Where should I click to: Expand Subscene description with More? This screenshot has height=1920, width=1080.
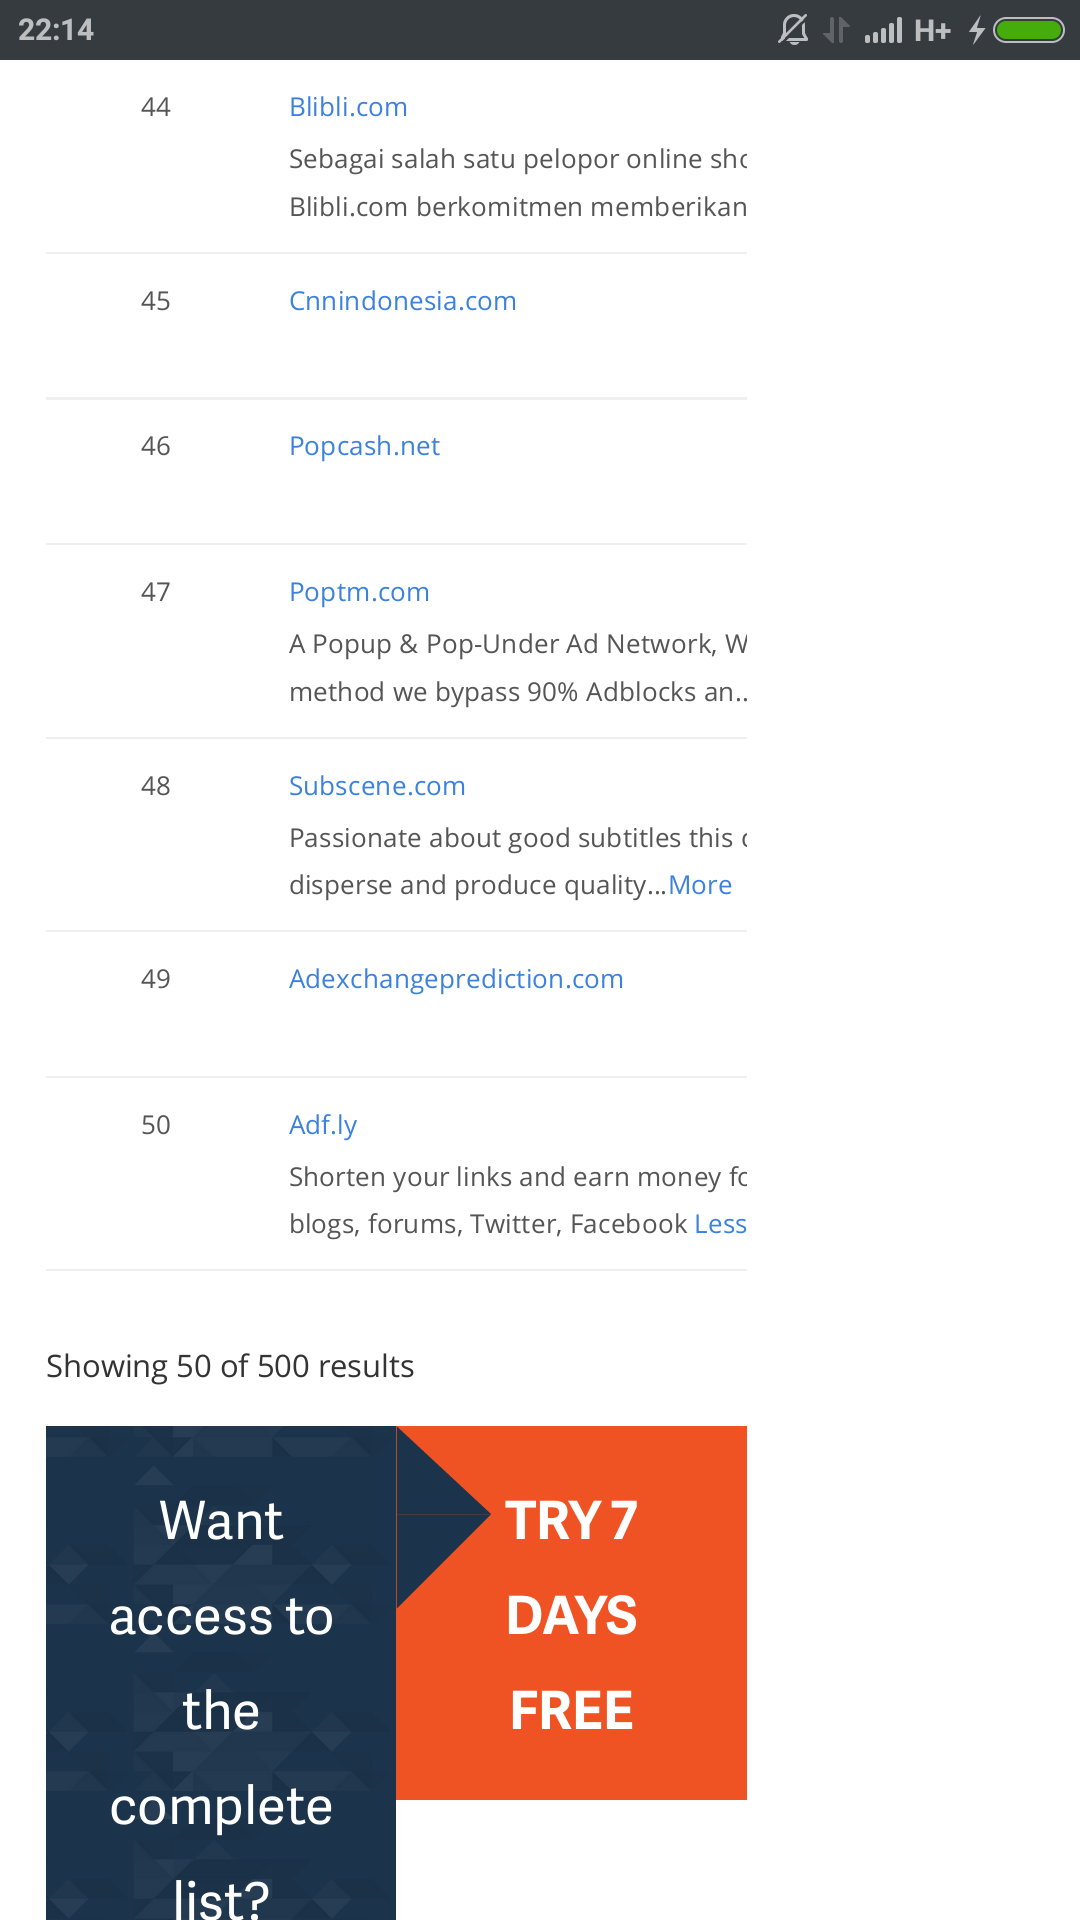[x=700, y=885]
